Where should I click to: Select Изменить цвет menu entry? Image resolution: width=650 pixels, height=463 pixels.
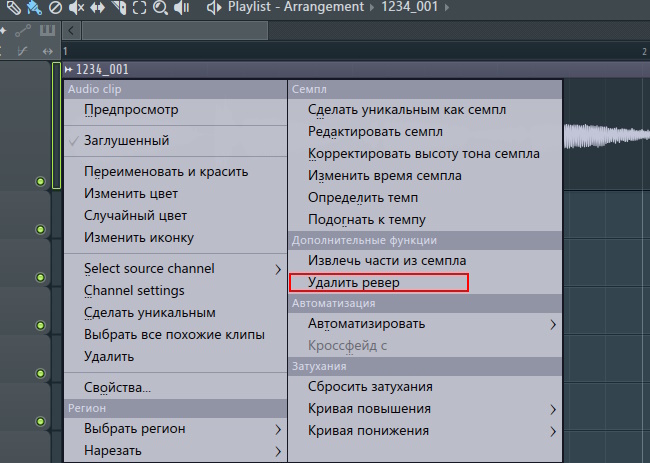pyautogui.click(x=175, y=194)
